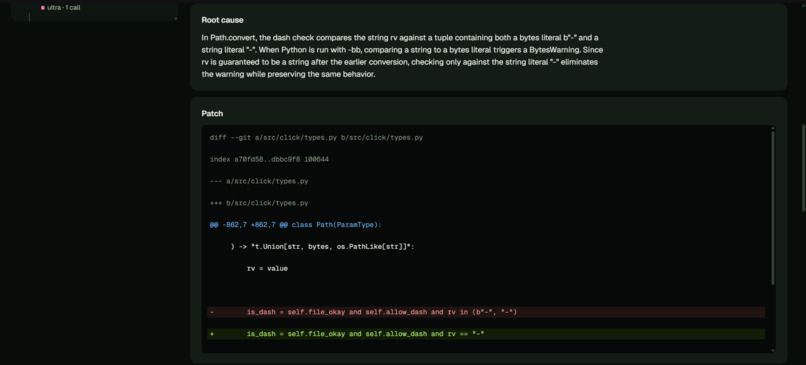The image size is (806, 365).
Task: Click the 'Patch' heading
Action: (x=212, y=113)
